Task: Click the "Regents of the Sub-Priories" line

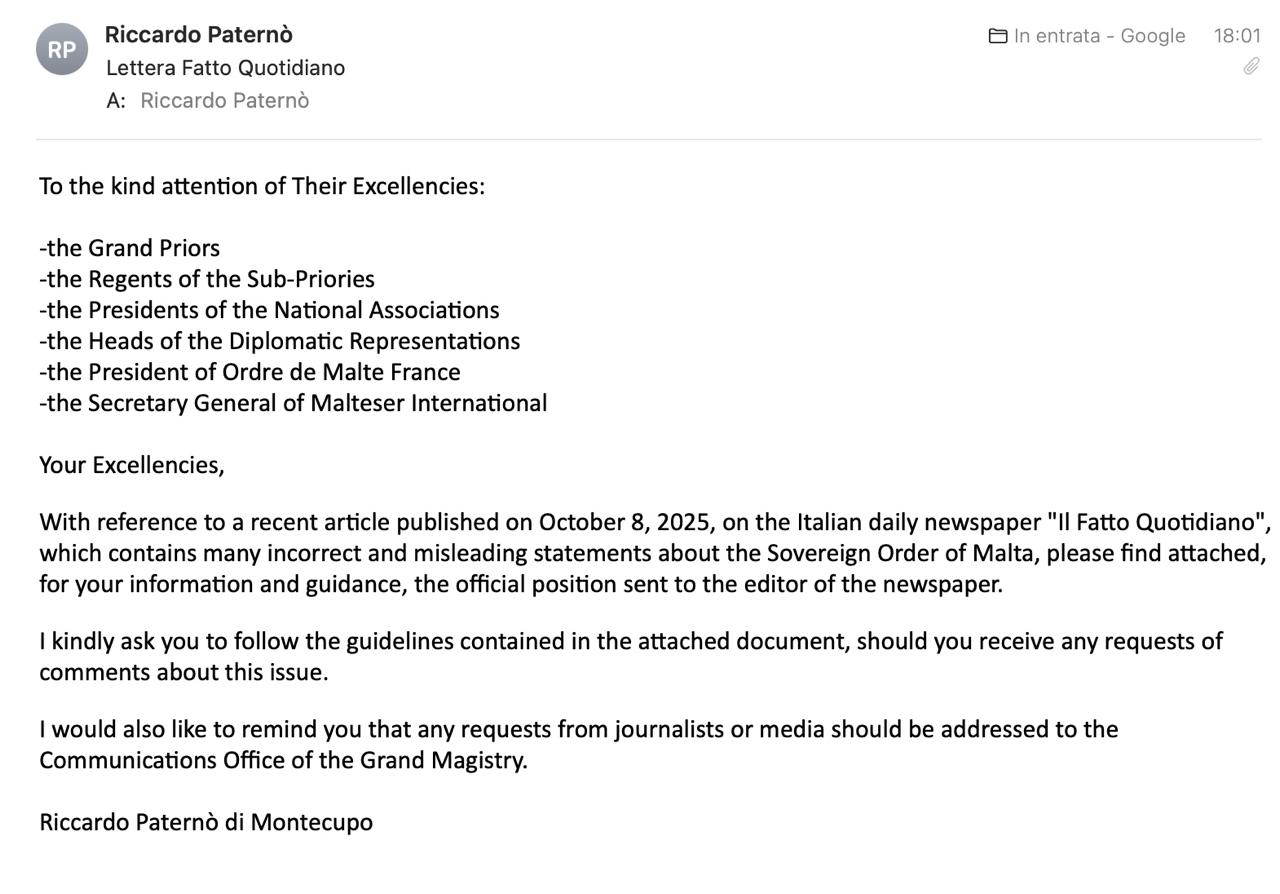Action: [x=207, y=279]
